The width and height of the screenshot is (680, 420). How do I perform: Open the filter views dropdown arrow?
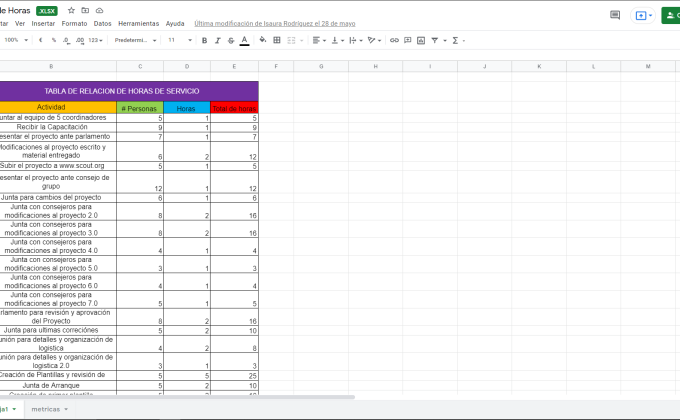445,40
